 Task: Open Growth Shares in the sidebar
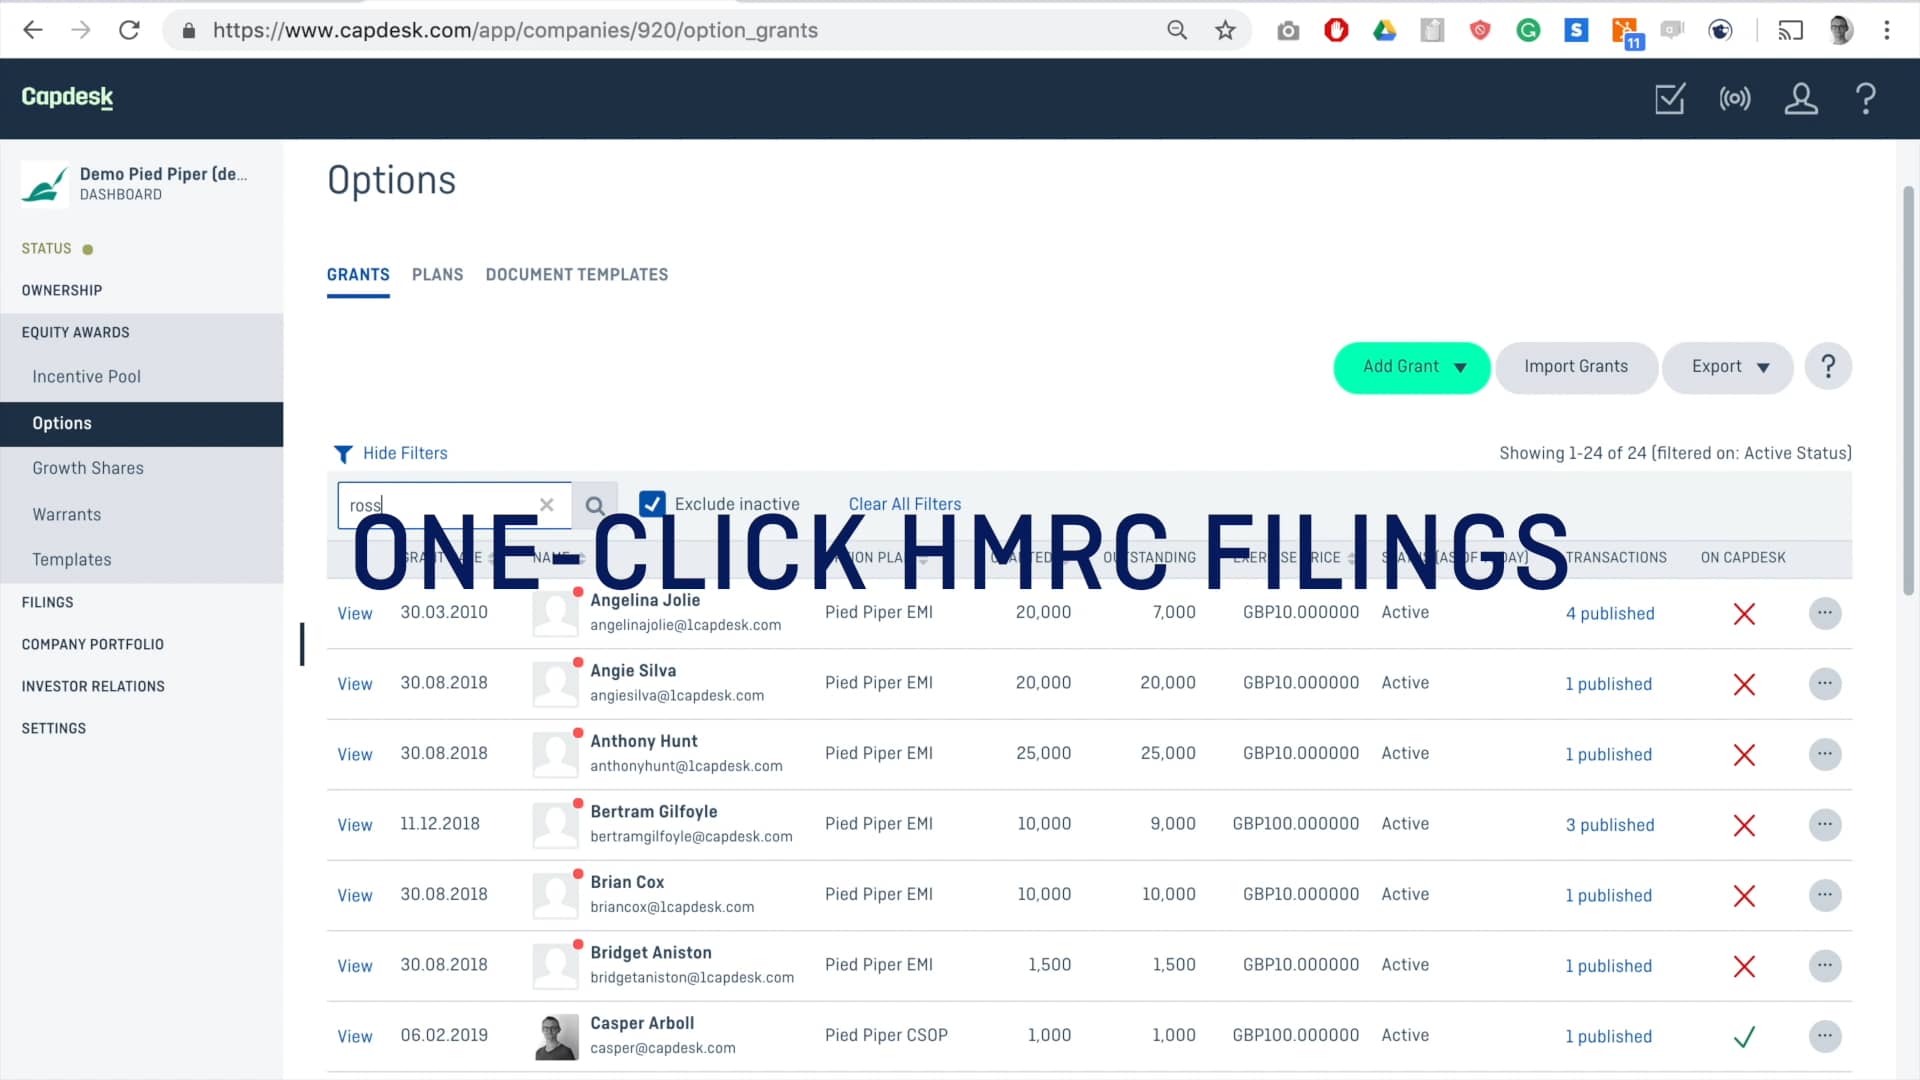click(88, 468)
